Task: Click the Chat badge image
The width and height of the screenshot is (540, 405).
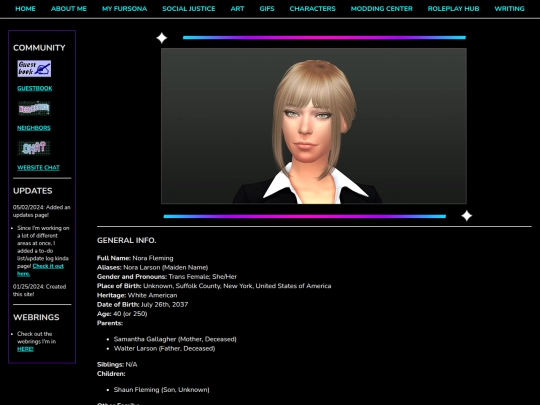Action: (x=34, y=148)
